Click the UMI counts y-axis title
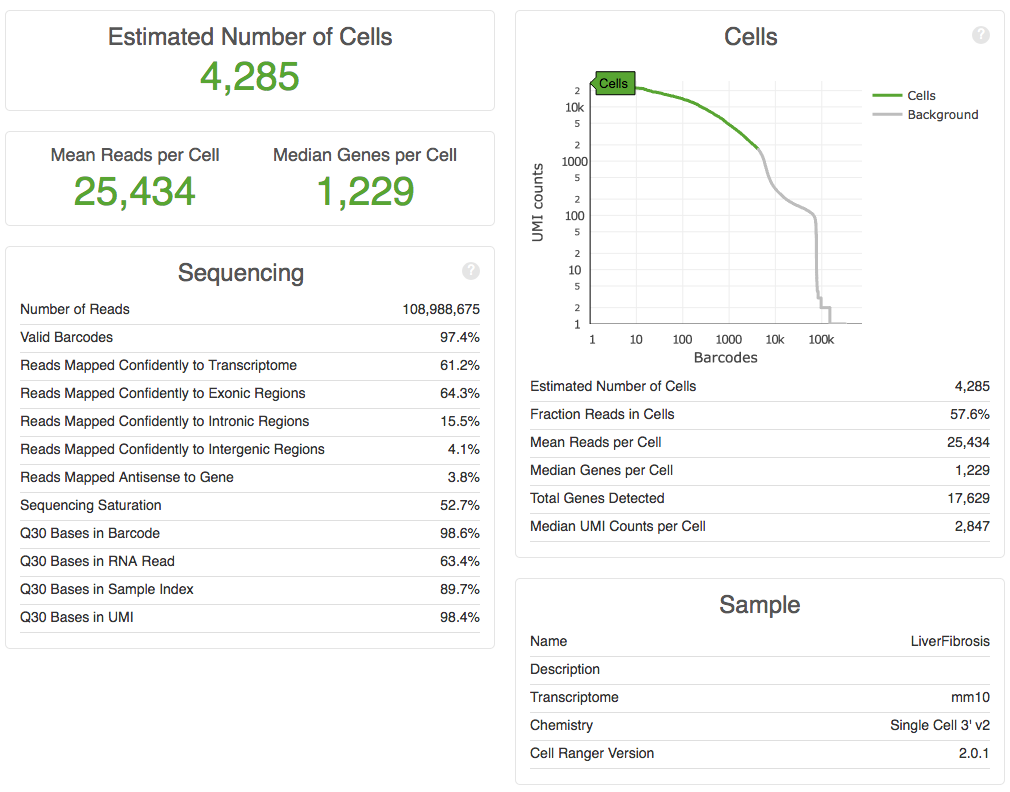 tap(537, 202)
